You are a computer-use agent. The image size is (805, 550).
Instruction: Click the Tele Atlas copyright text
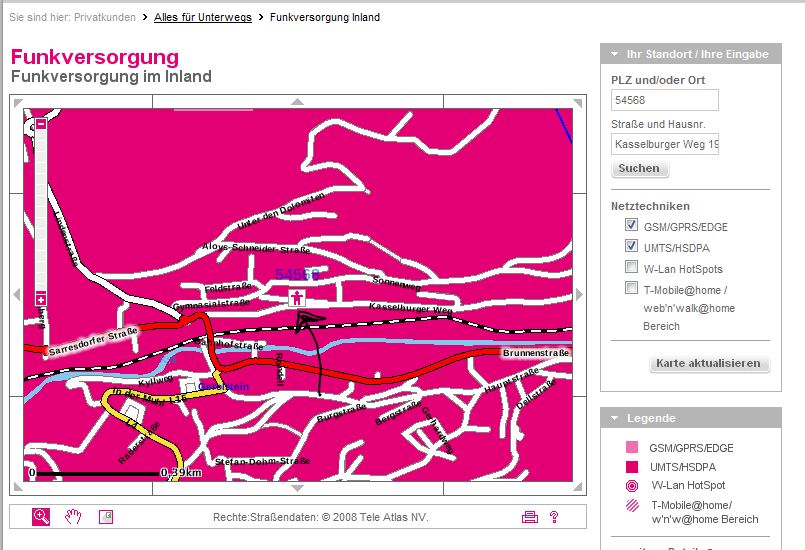[320, 517]
